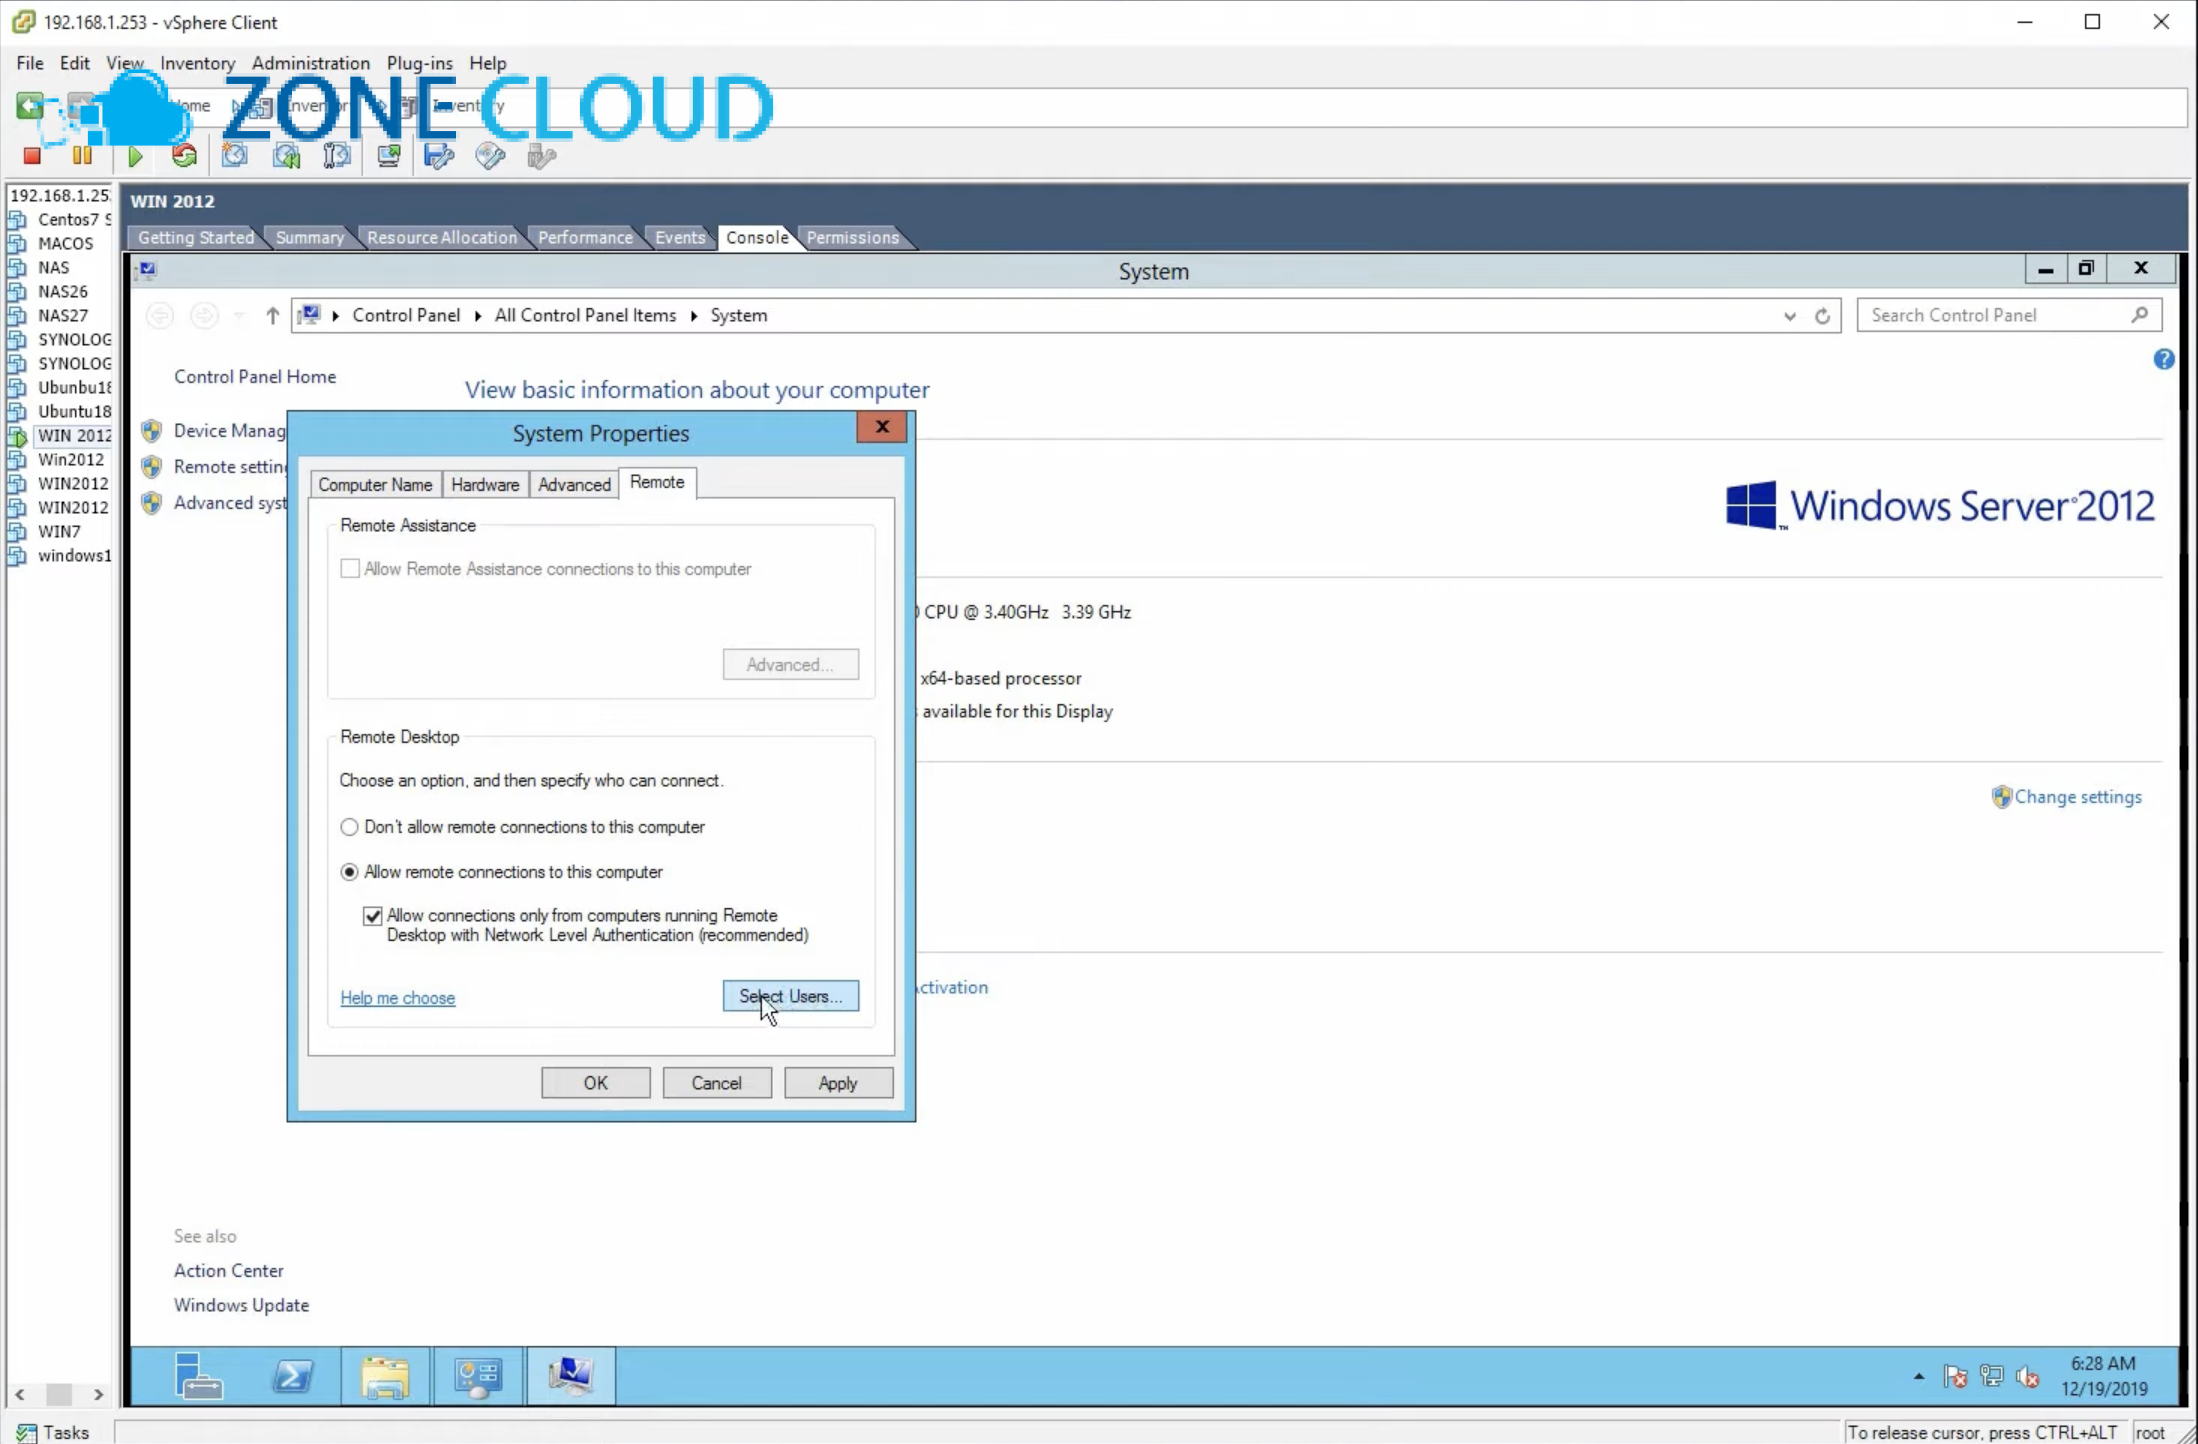Open Snapshot Manager from toolbar
Image resolution: width=2198 pixels, height=1444 pixels.
point(337,156)
